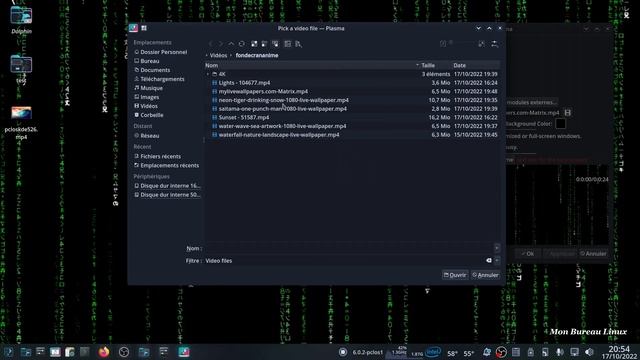Select the 4K folder row
640x360 pixels.
(352, 74)
